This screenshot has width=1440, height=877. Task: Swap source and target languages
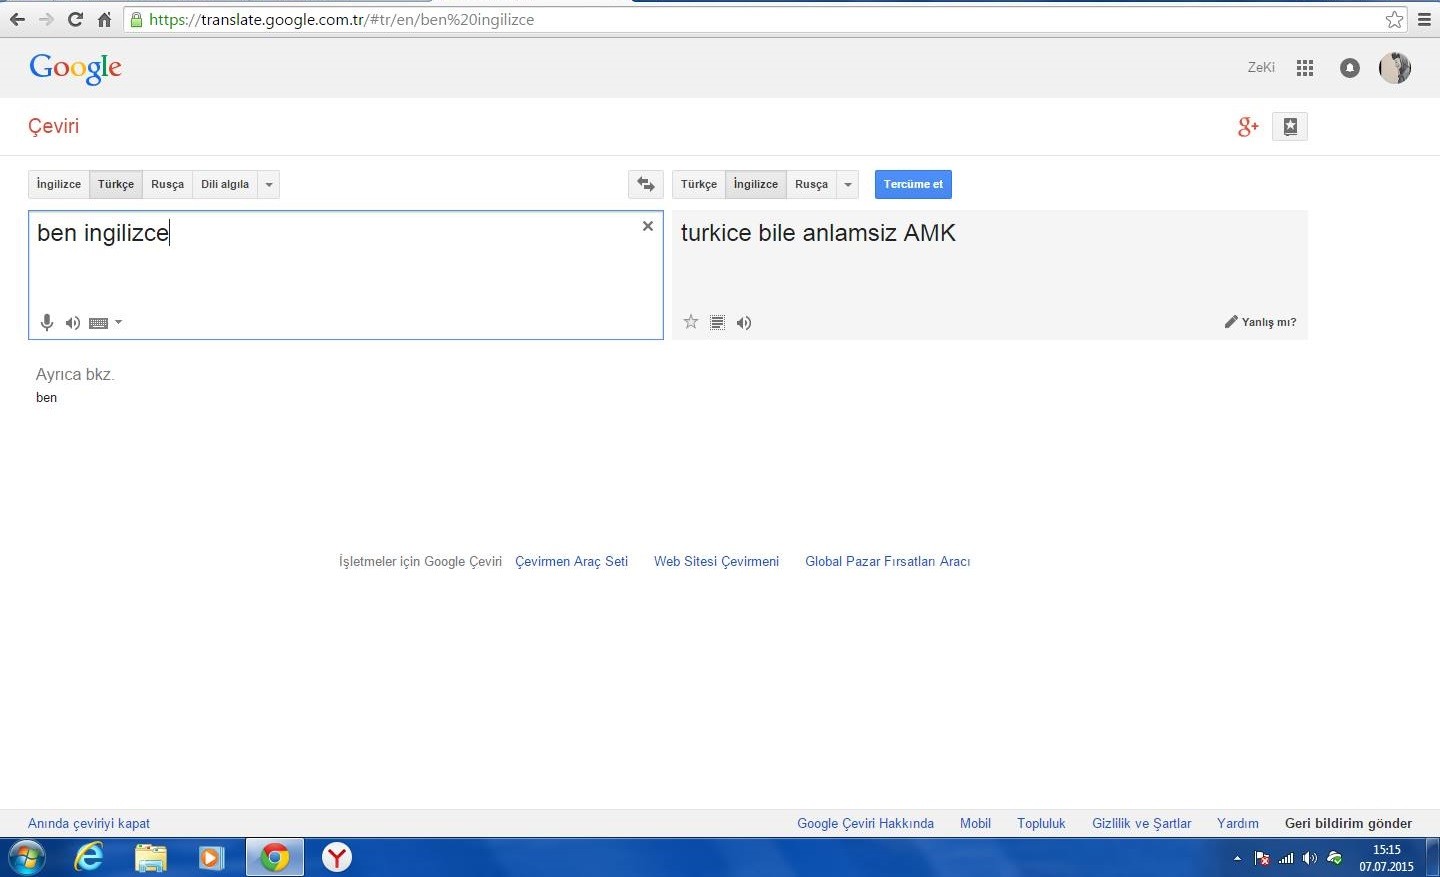pos(646,184)
